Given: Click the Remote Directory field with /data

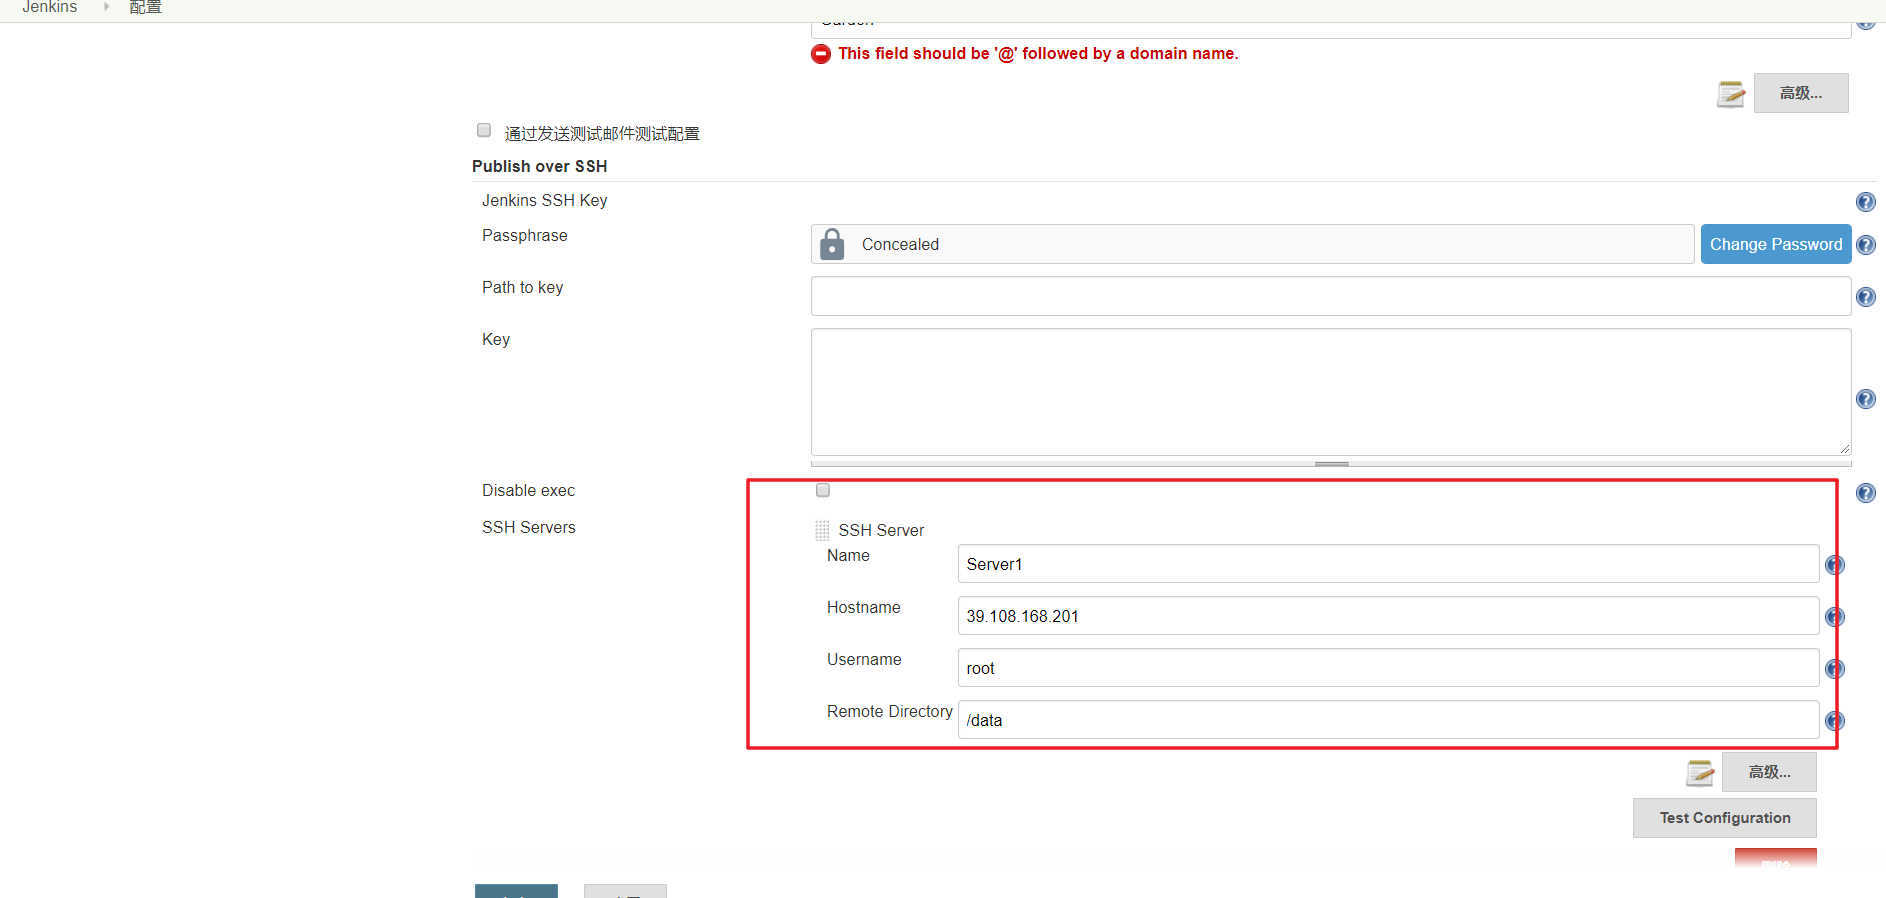Looking at the screenshot, I should click(x=1388, y=720).
